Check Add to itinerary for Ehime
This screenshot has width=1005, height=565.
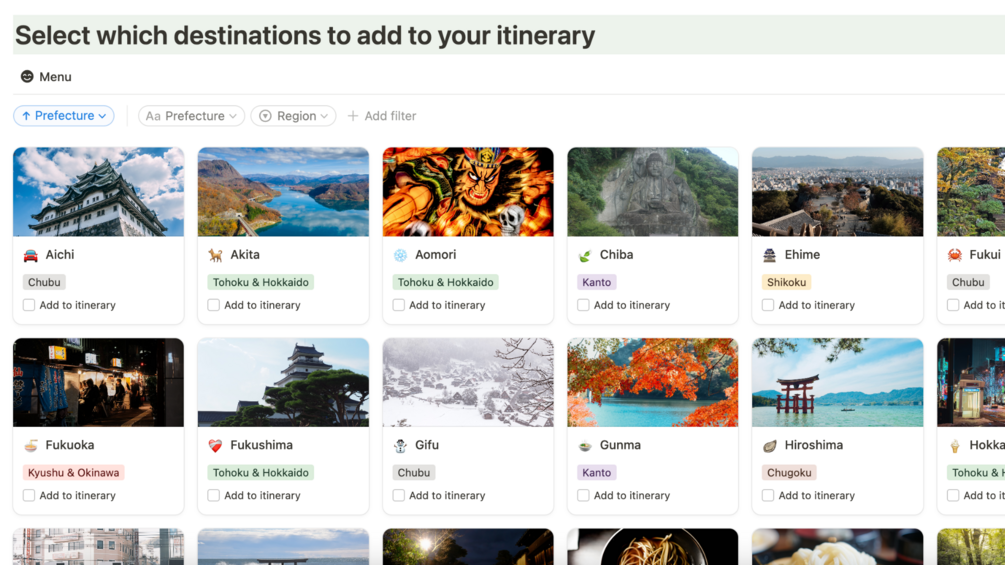(768, 305)
